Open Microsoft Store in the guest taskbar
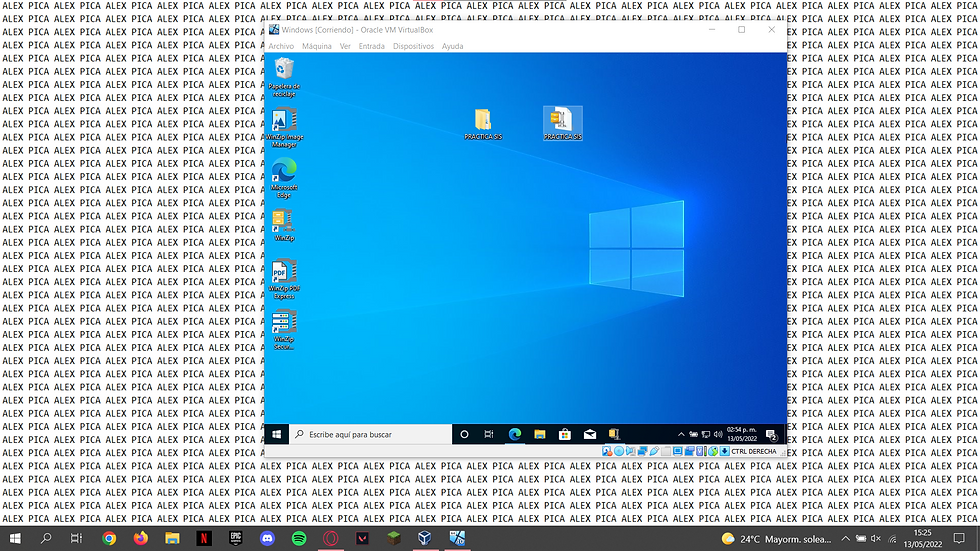Screen dimensions: 980x551 click(564, 434)
